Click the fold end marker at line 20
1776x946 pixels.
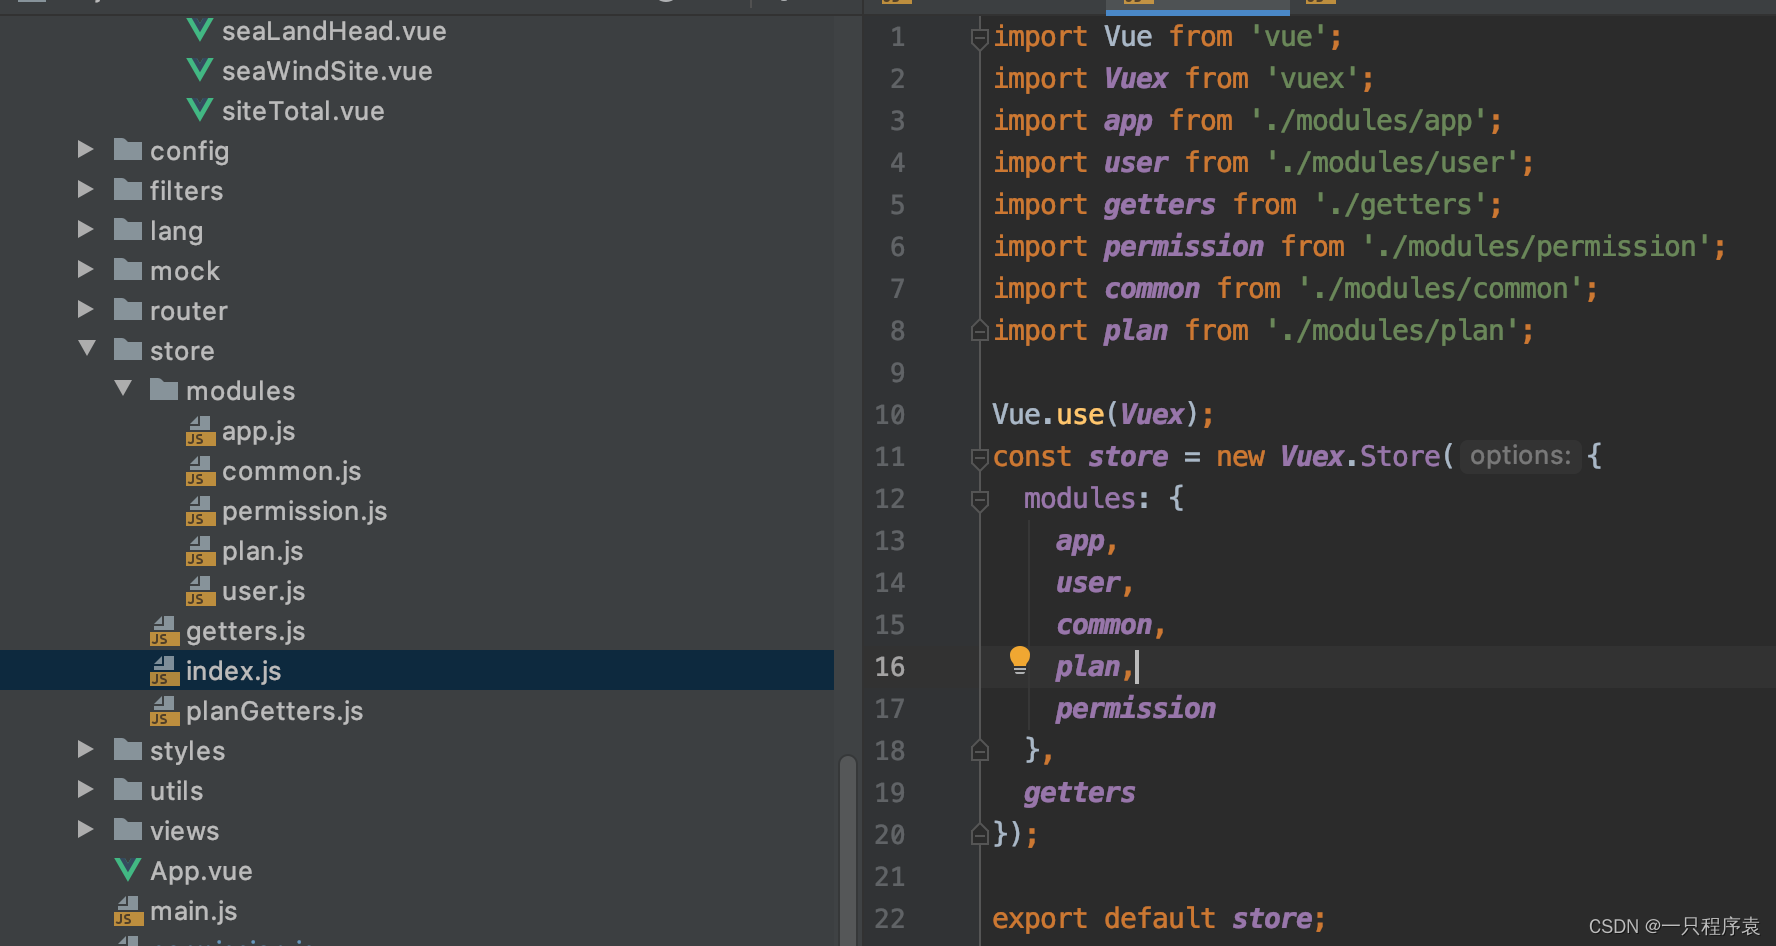click(x=980, y=834)
